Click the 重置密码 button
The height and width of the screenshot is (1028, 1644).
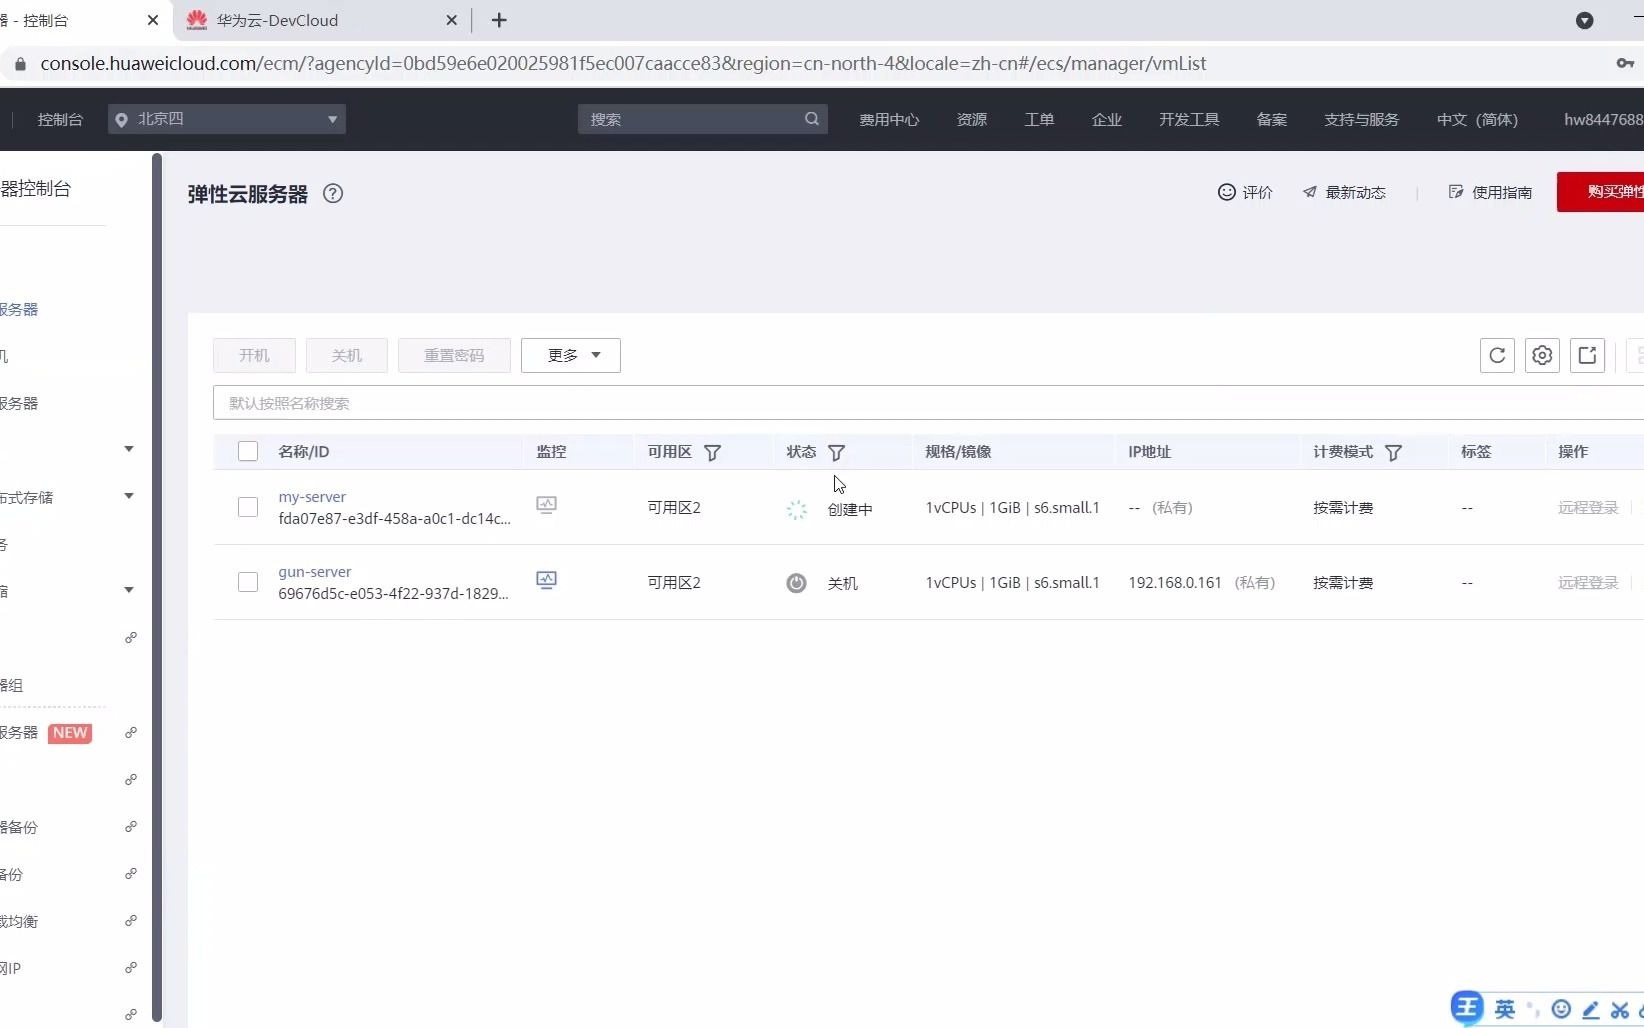click(454, 355)
